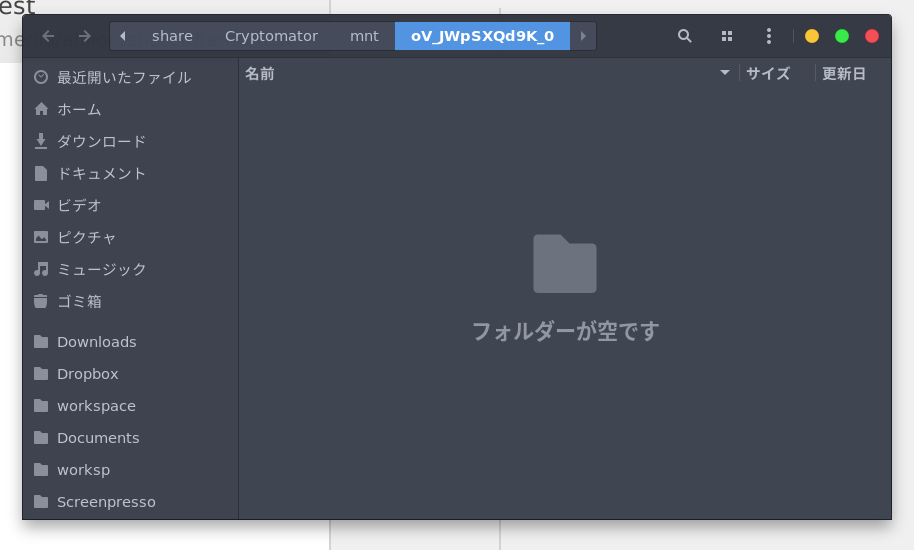Select the Cryptomator path segment

tap(271, 36)
